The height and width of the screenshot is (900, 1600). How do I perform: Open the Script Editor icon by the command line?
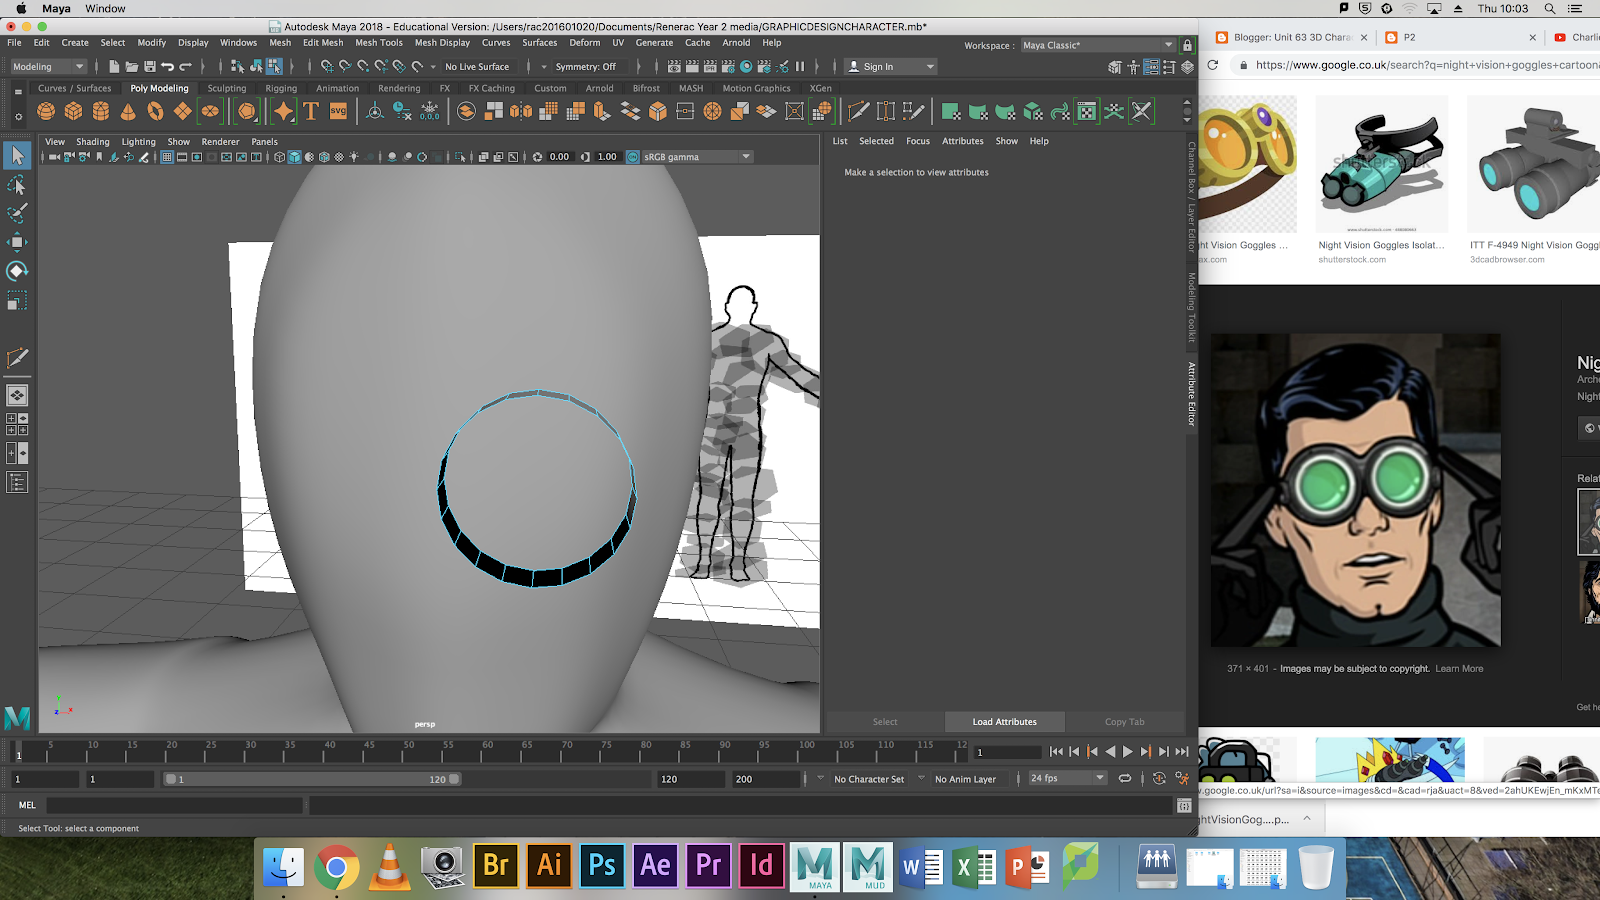tap(1184, 805)
